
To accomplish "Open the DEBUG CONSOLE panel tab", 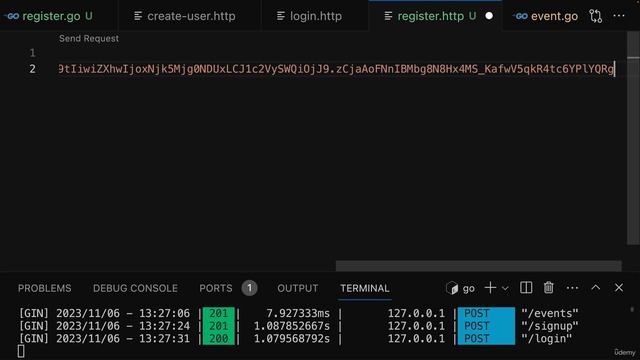I will pyautogui.click(x=135, y=288).
